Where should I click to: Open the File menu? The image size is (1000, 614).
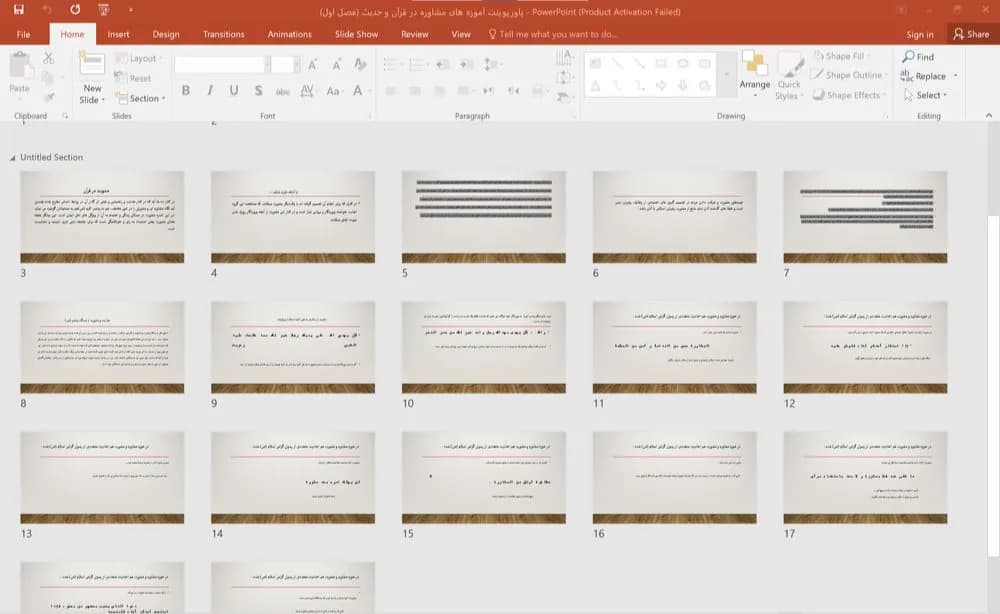point(24,34)
